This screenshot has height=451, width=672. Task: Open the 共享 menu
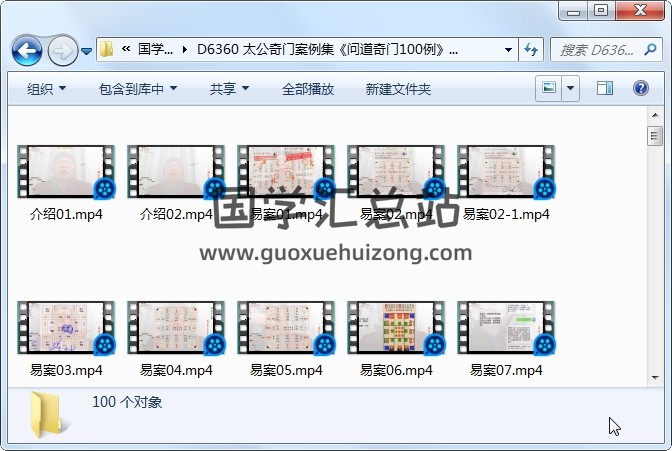[x=229, y=89]
